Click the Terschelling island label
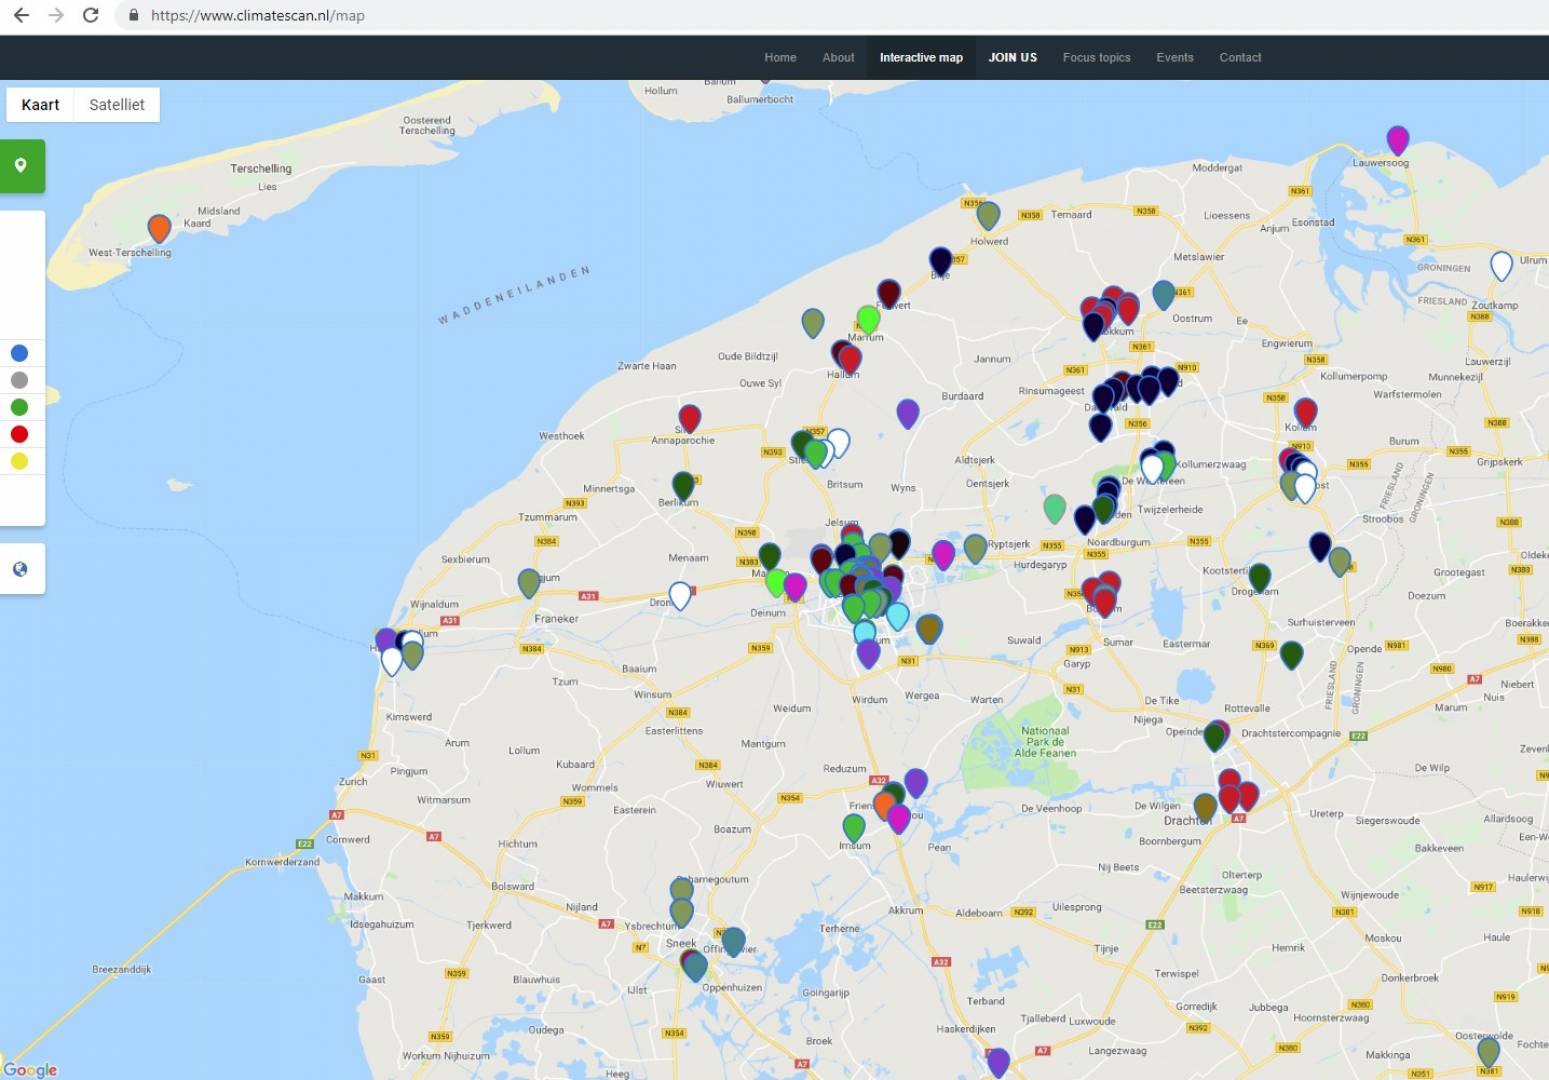The image size is (1549, 1080). pos(261,168)
